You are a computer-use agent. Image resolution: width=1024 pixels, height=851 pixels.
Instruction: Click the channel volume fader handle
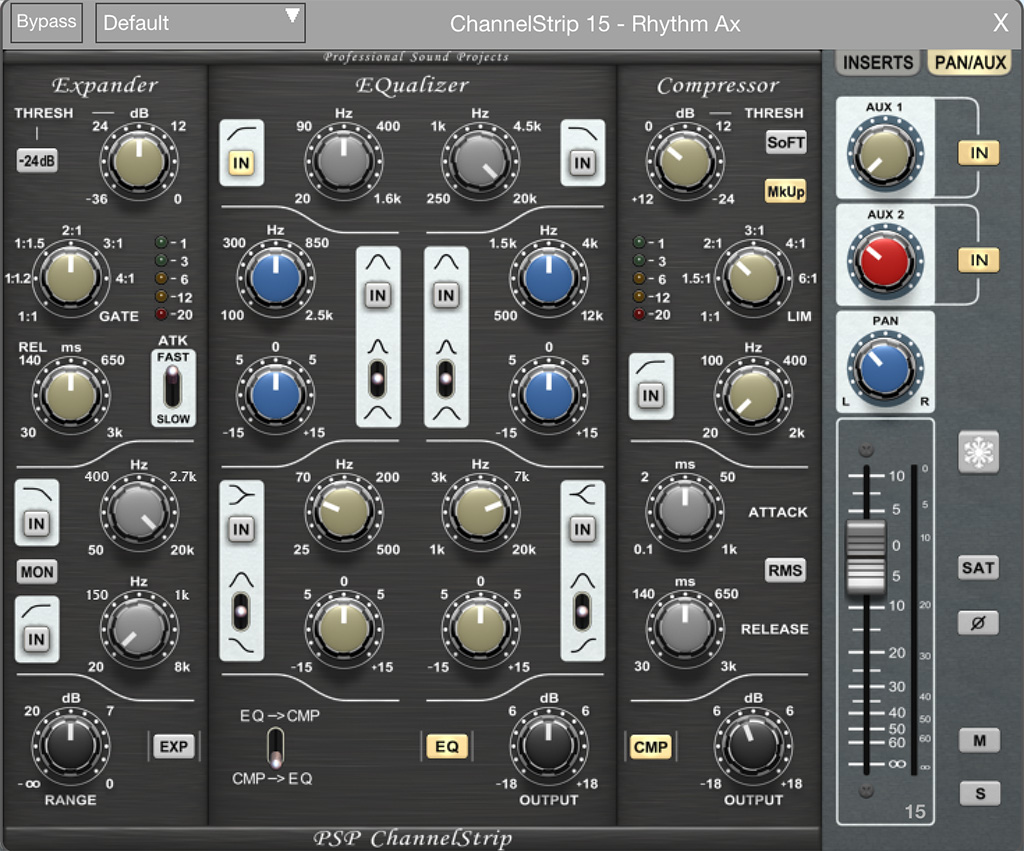[866, 557]
